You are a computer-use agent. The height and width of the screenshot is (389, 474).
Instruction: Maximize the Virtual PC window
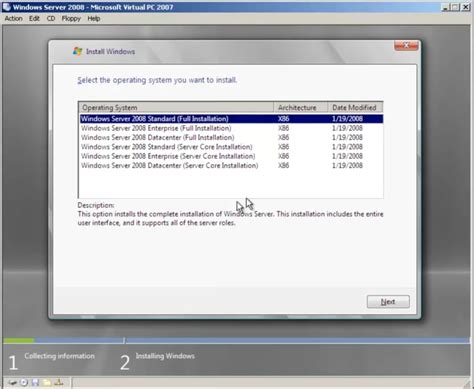[x=455, y=7]
